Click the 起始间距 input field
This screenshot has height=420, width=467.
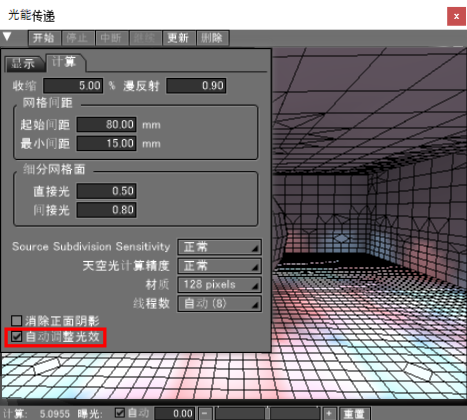coord(106,125)
